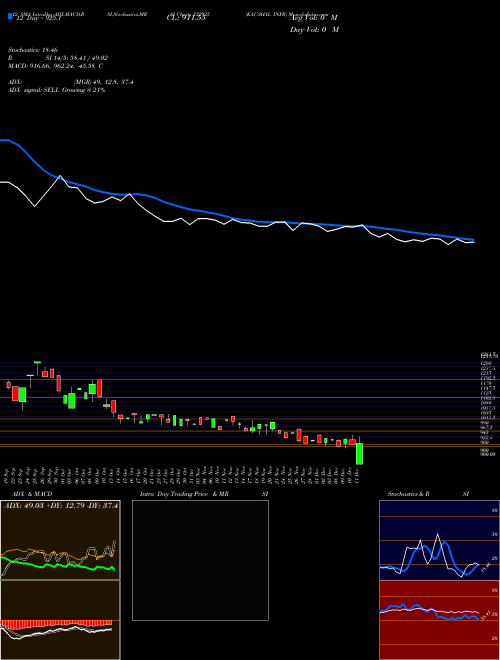Click the empty intraday trading price panel
Viewport: 500px width, 660px height.
click(200, 560)
